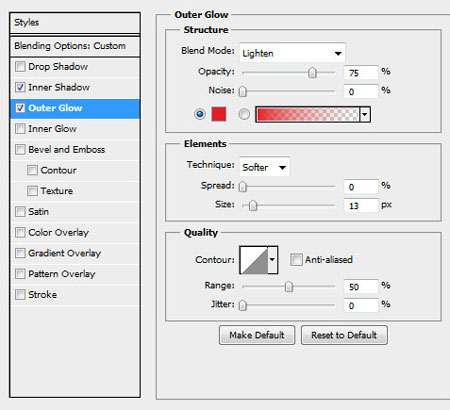This screenshot has height=410, width=450.
Task: Open the gradient picker dropdown arrow
Action: (365, 114)
